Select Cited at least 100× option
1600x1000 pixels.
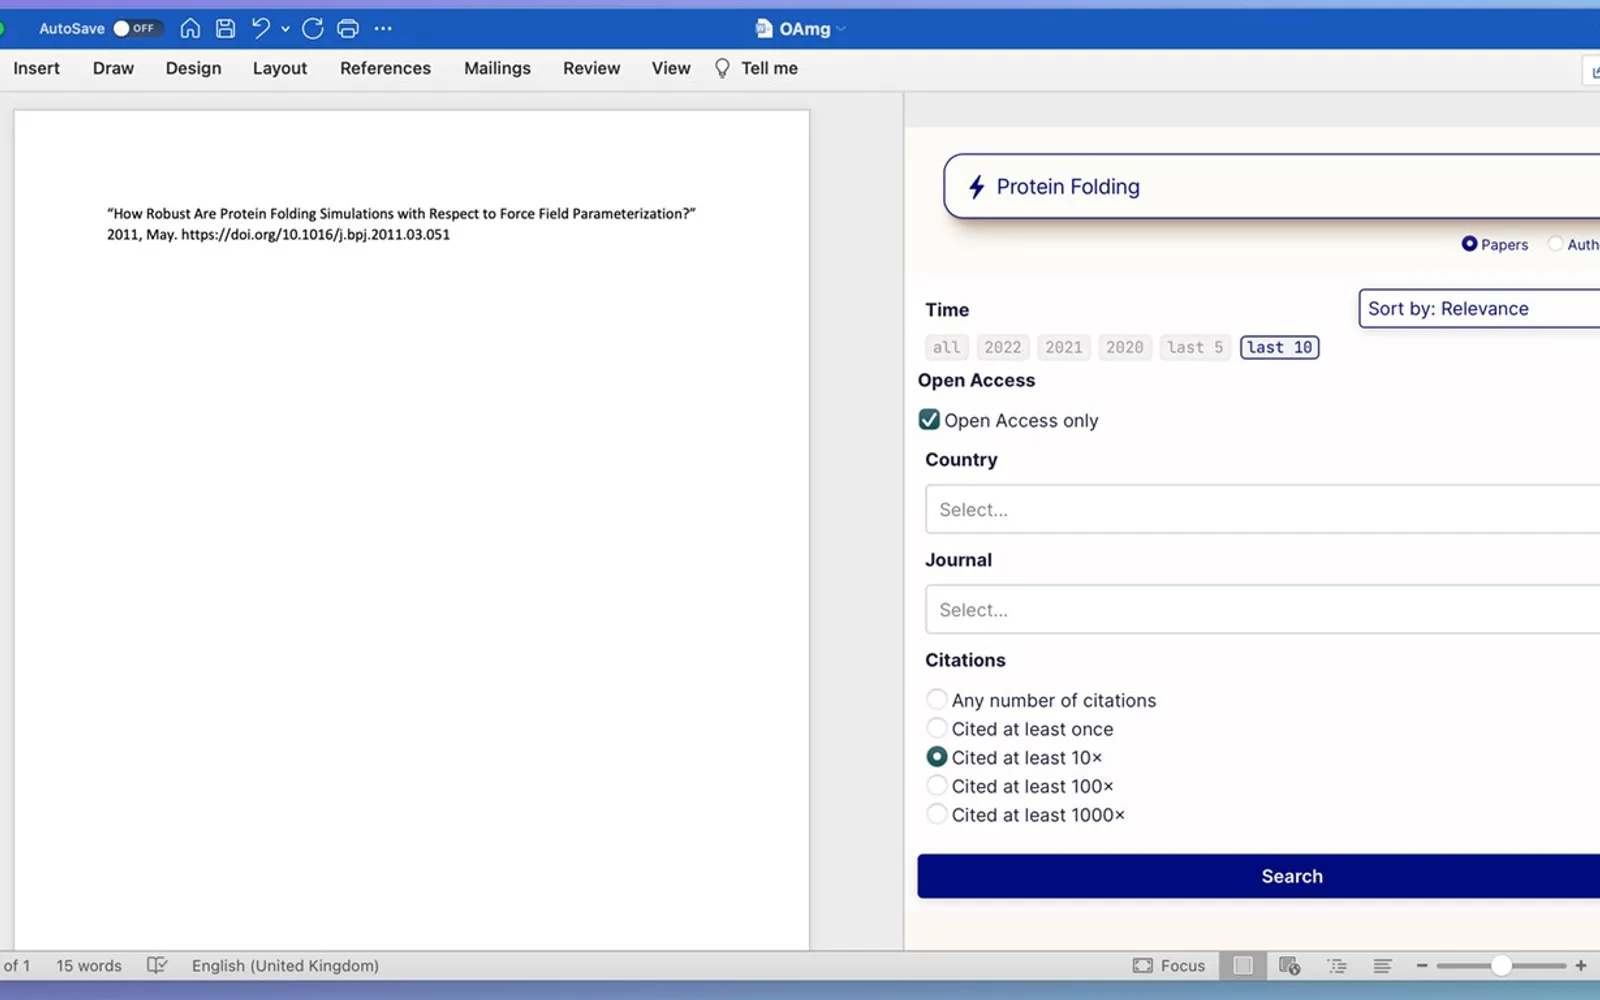point(937,786)
